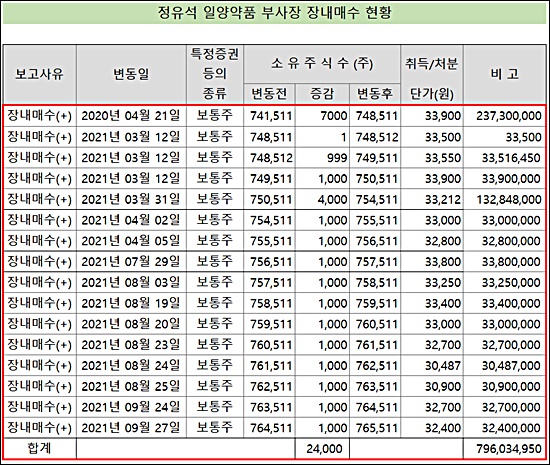Select after-change value 748,512
The image size is (550, 465).
[377, 137]
